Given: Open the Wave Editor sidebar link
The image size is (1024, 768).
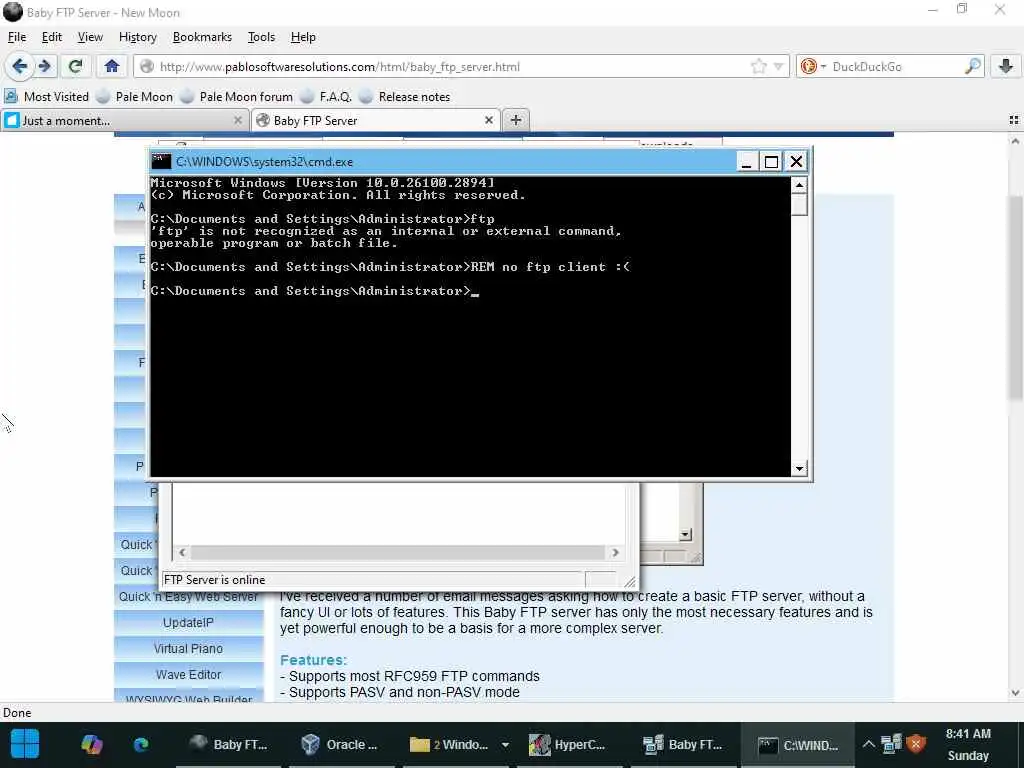Looking at the screenshot, I should [x=188, y=675].
